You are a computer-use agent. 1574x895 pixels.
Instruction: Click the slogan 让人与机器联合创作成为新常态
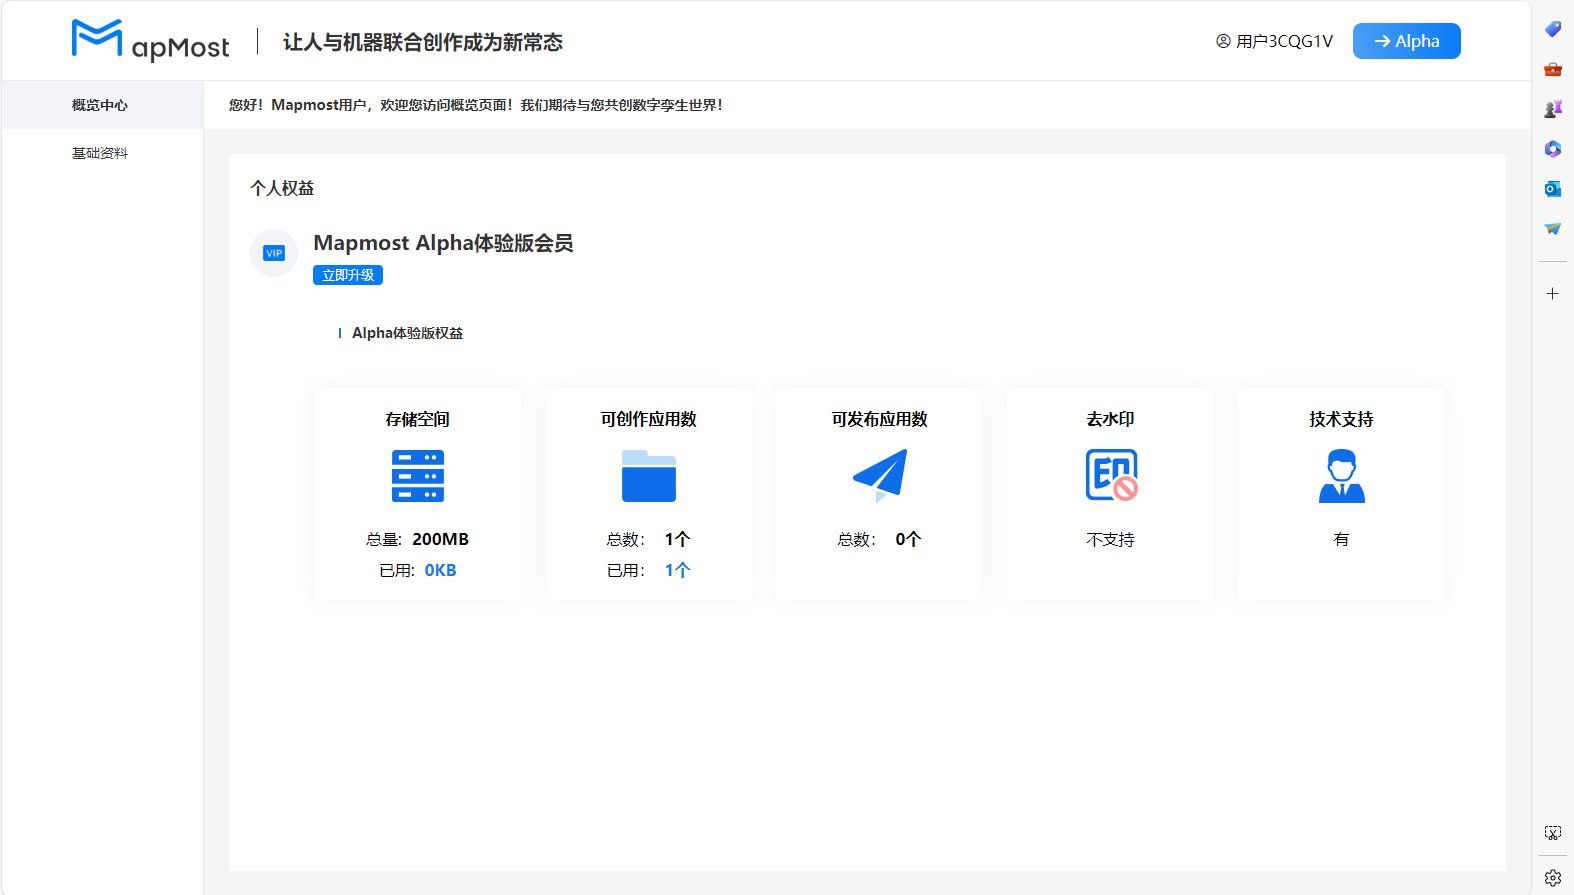tap(423, 42)
